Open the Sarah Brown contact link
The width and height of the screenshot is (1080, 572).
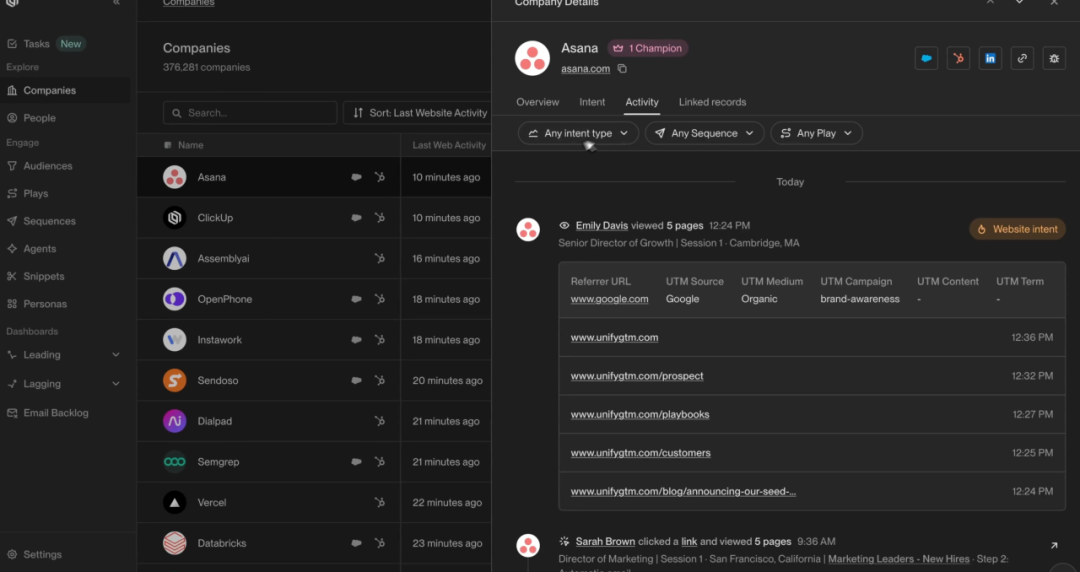tap(605, 542)
